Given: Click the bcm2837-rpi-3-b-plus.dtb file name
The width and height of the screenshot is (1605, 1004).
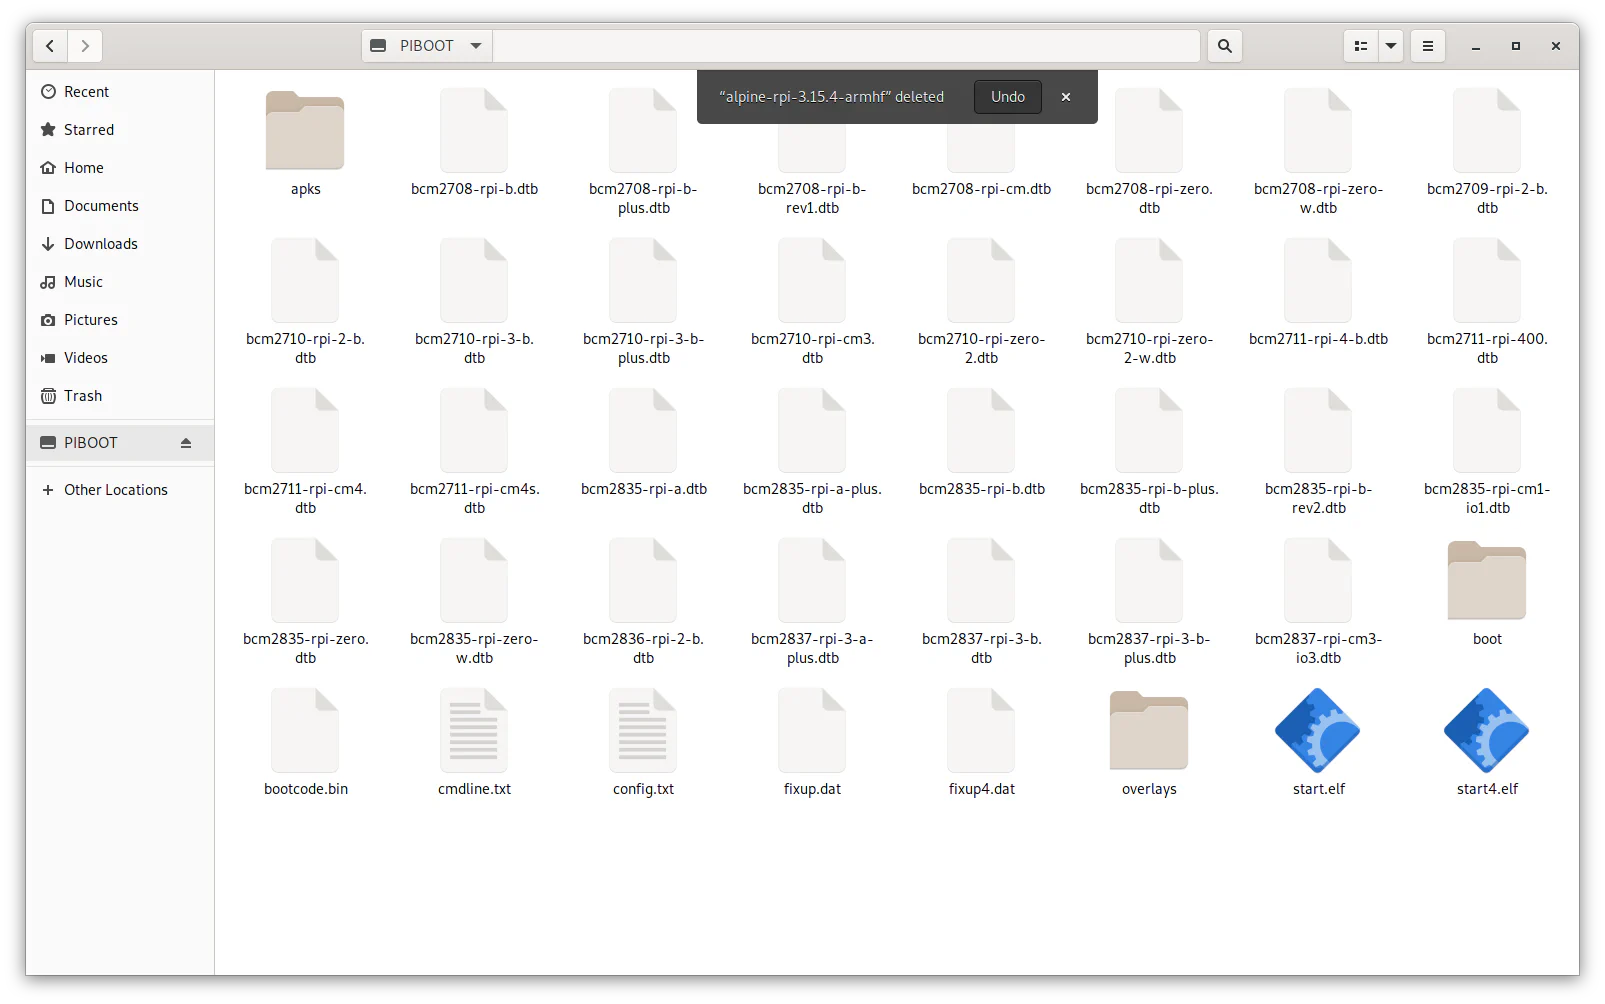Looking at the screenshot, I should click(1149, 648).
